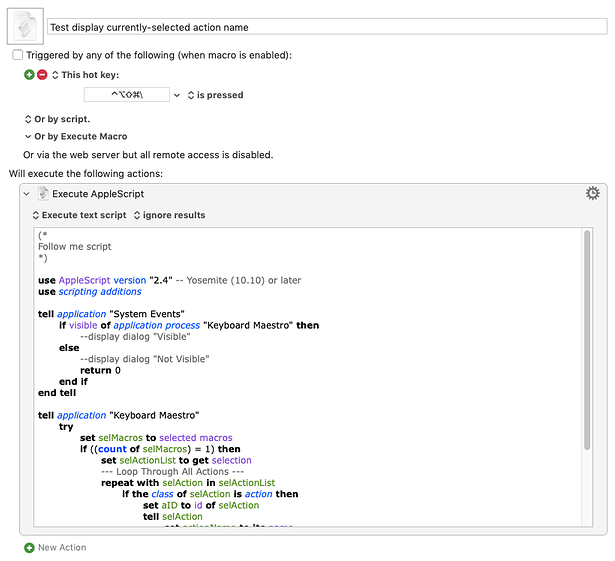Change the 'Execute text script' option
This screenshot has height=561, width=615.
pyautogui.click(x=79, y=215)
